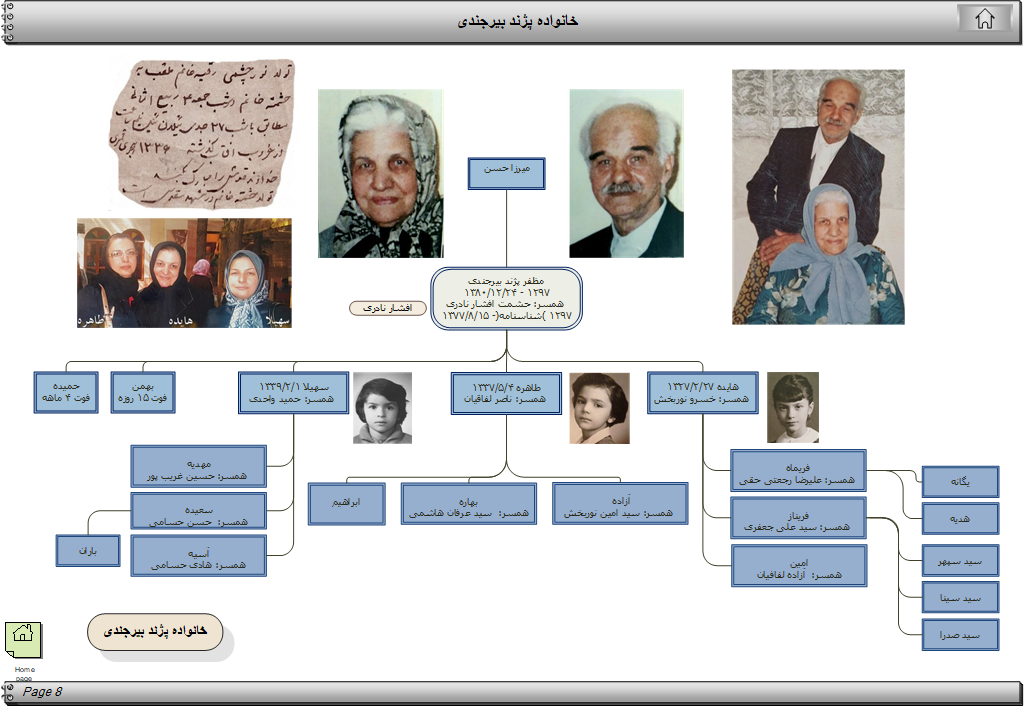
Task: Click the green Home note icon at bottom-left
Action: click(x=23, y=637)
